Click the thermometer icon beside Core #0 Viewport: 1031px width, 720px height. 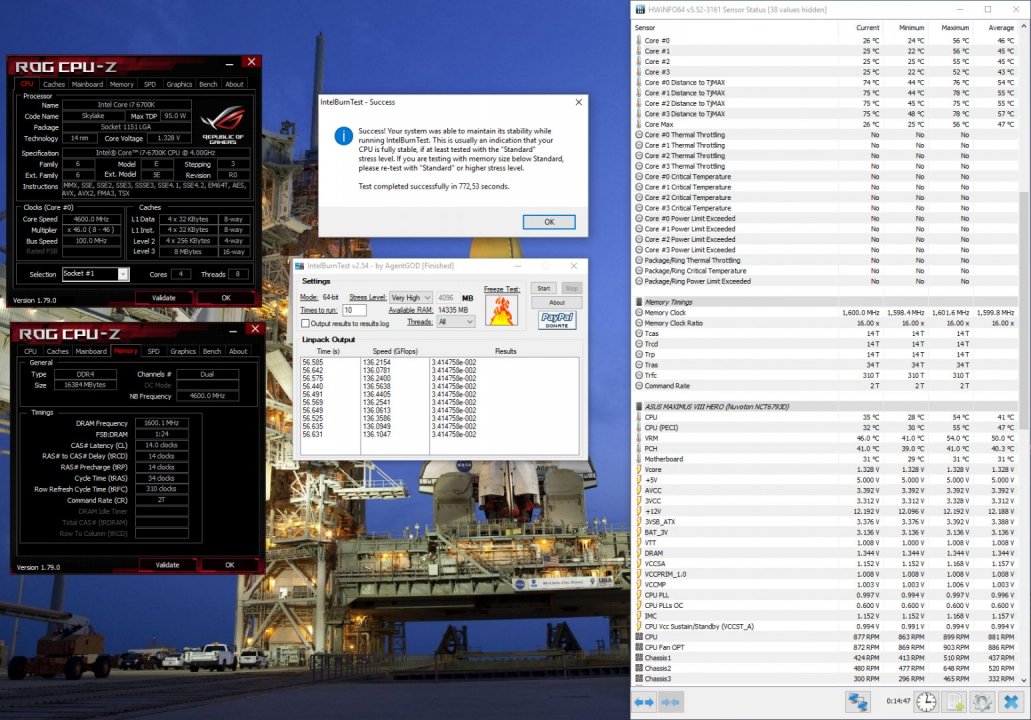tap(638, 40)
